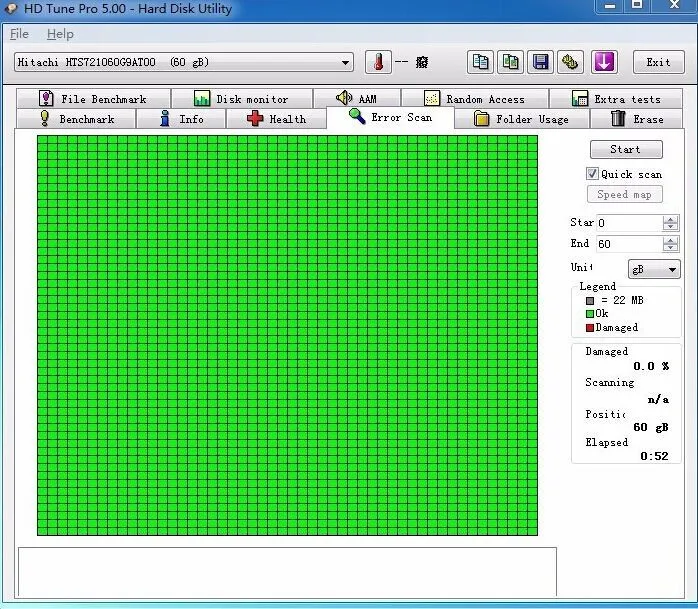This screenshot has height=609, width=698.
Task: Open options via wrench icon
Action: coord(570,62)
